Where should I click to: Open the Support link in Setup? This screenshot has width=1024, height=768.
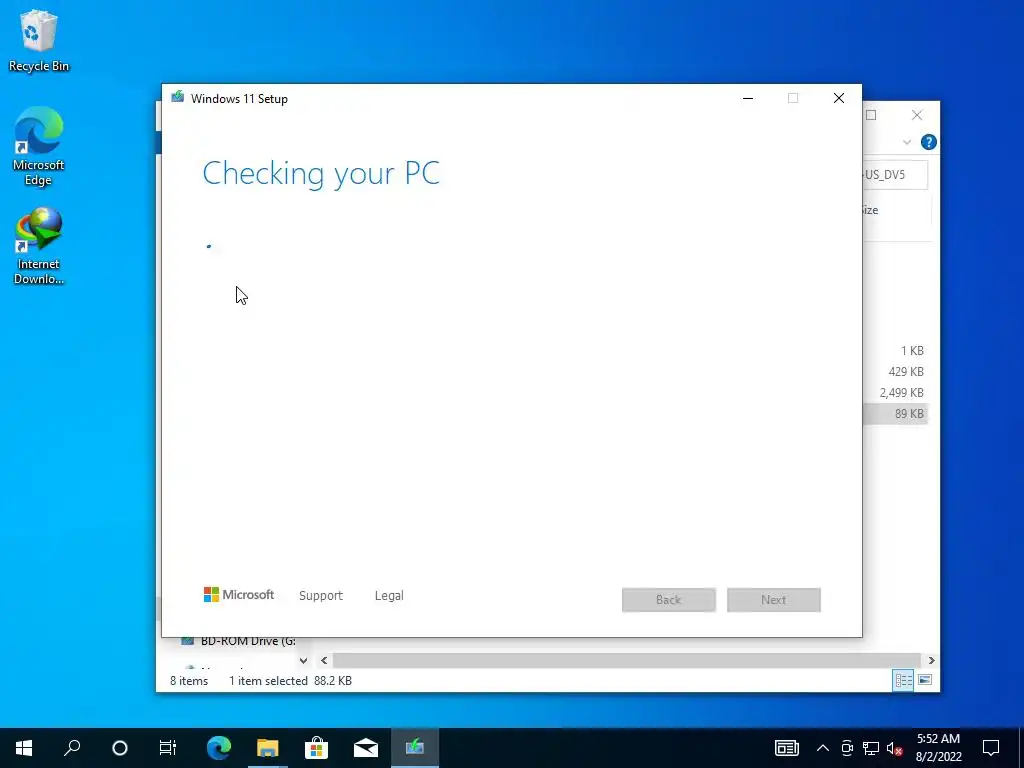coord(321,596)
